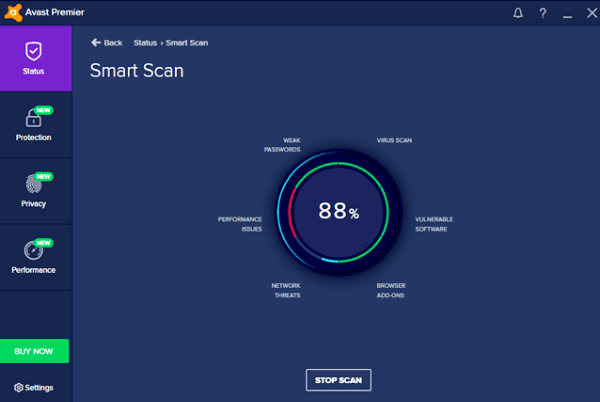
Task: Click the WEAK PASSWORDS label
Action: (x=282, y=145)
